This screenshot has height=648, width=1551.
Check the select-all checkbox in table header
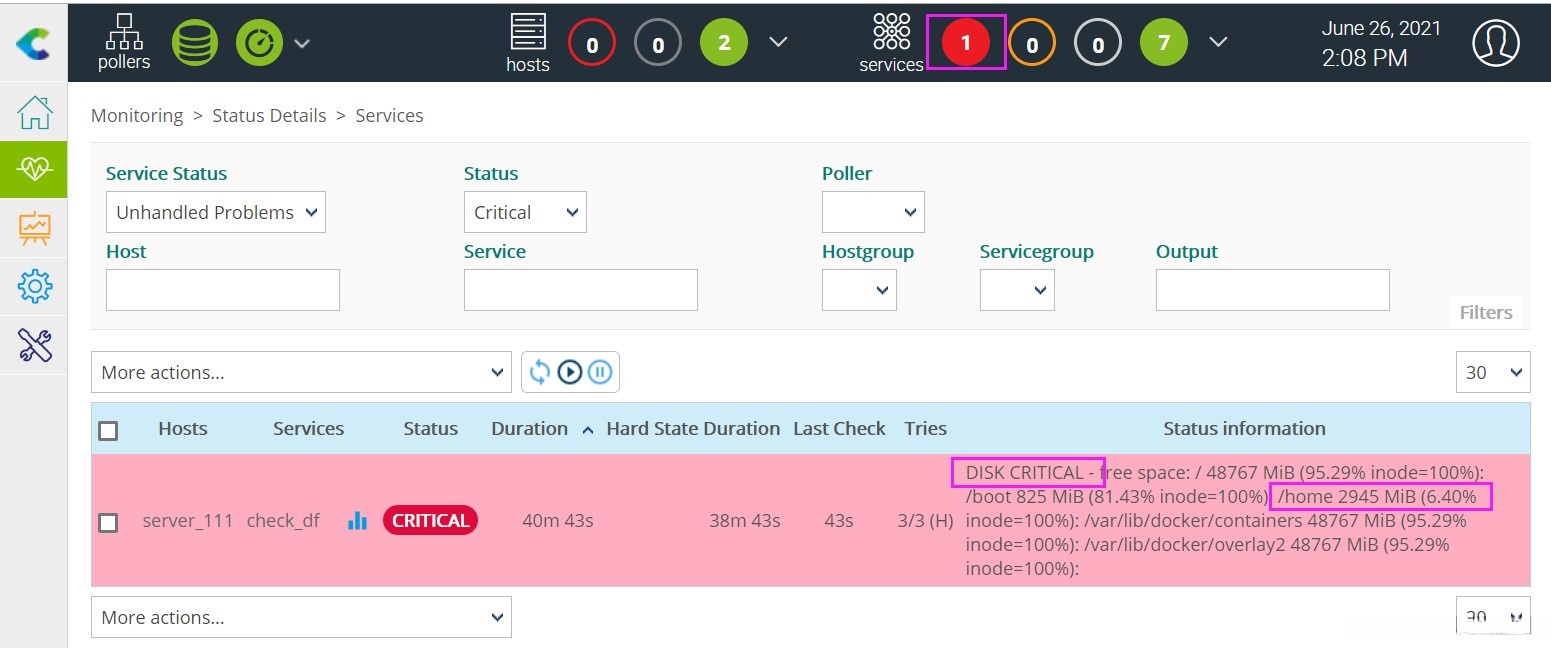pos(108,430)
